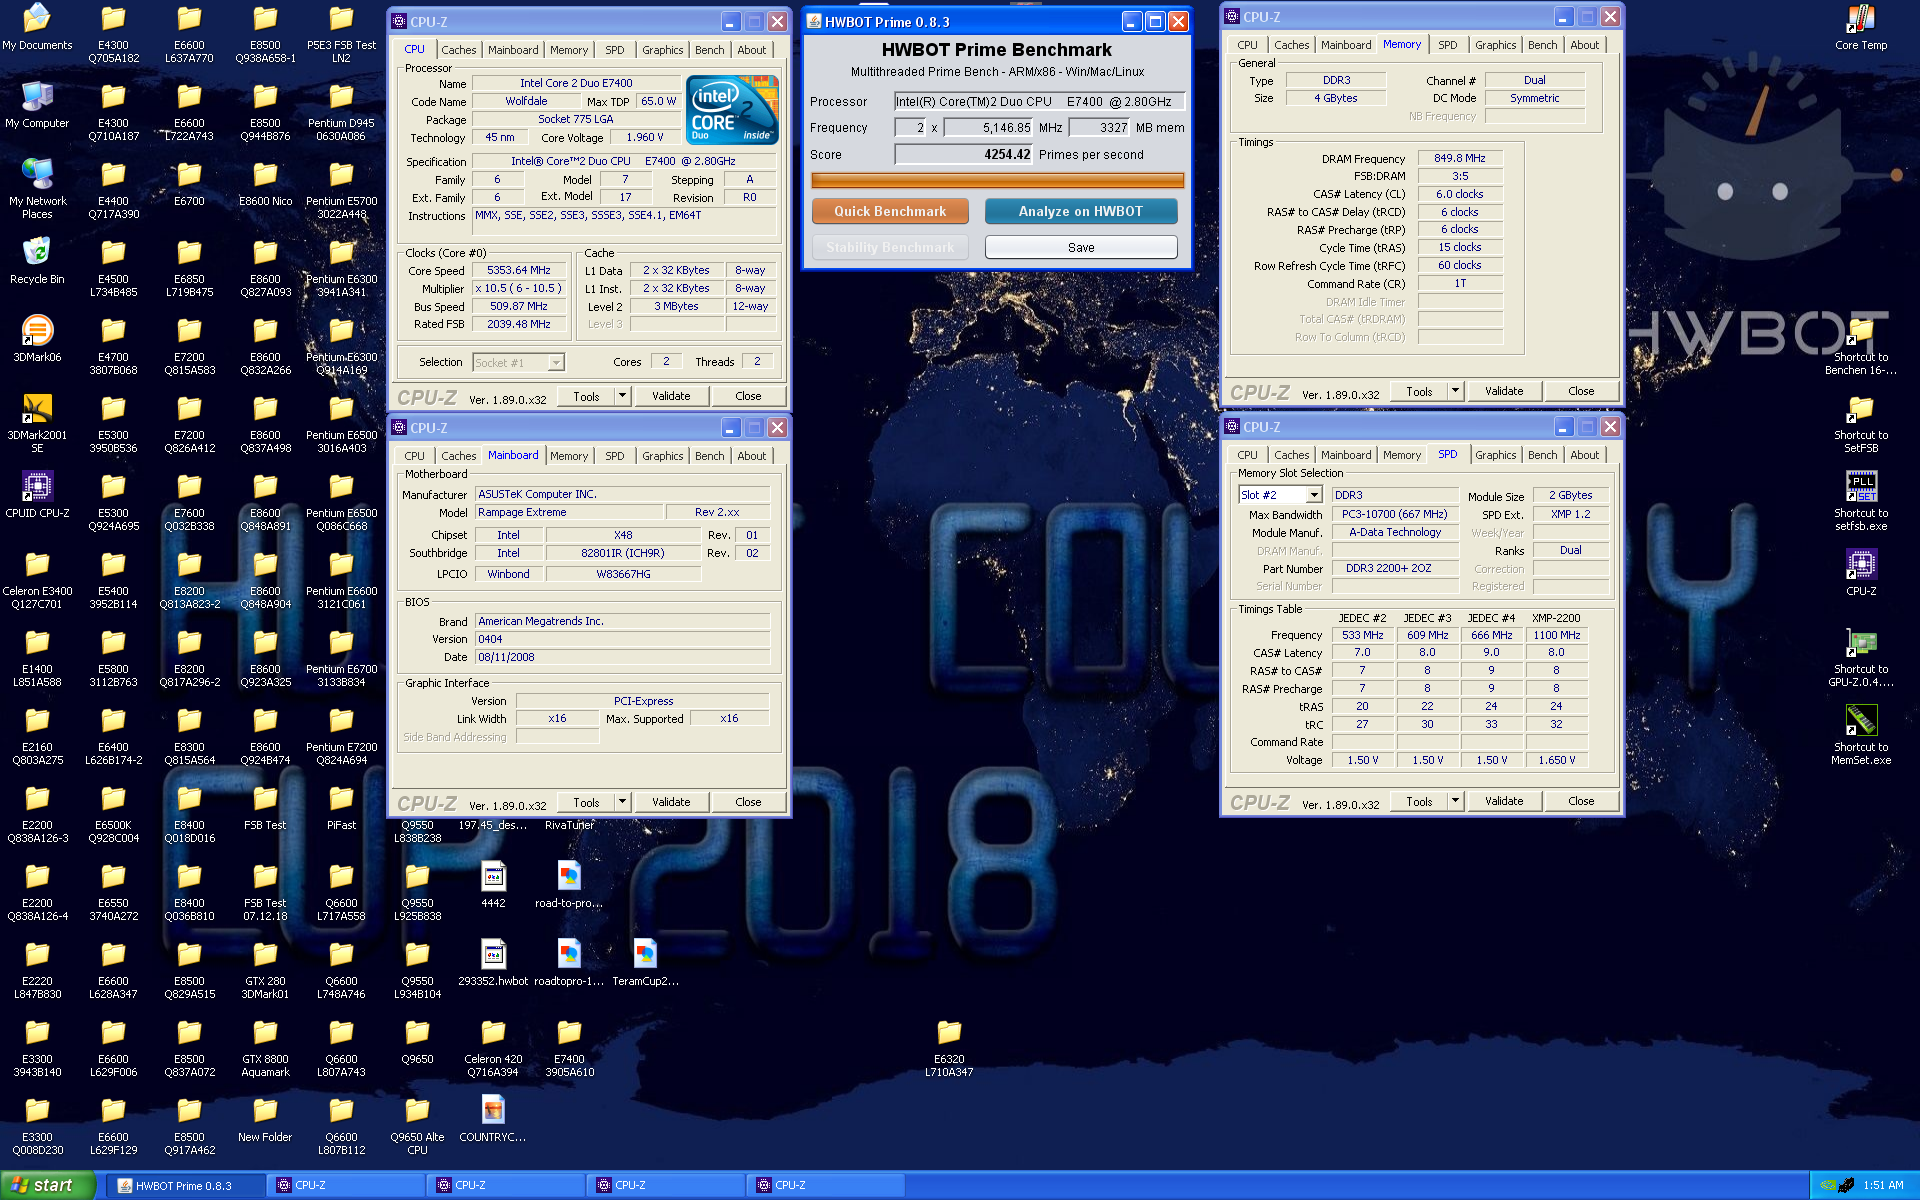Open Shortcut to Benchen 16 folder

coord(1861,346)
